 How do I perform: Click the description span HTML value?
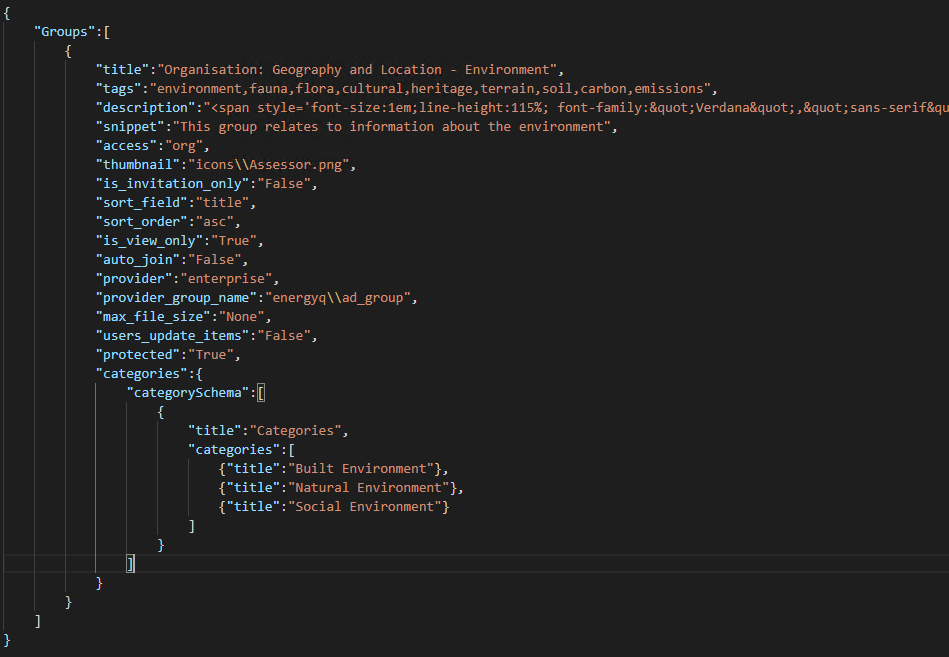576,108
